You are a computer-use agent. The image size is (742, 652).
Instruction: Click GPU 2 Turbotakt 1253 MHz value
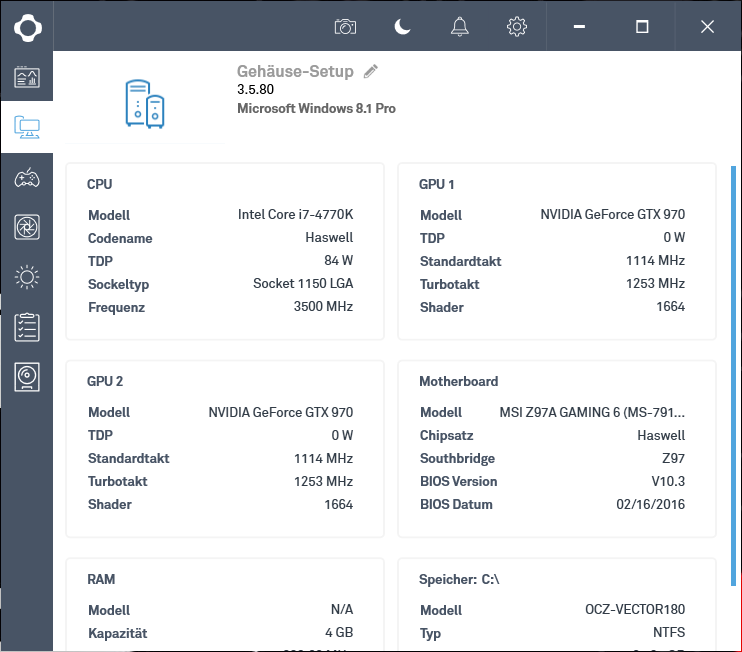pos(323,481)
